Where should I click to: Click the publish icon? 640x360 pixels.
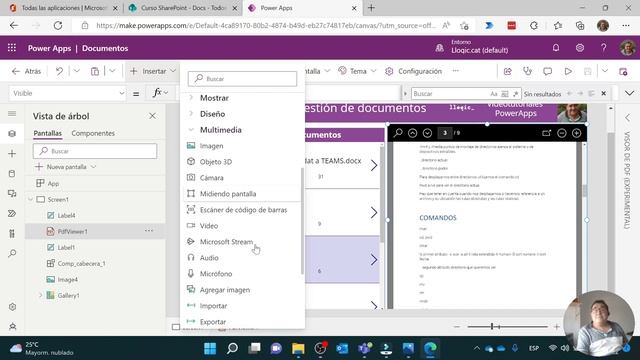(623, 72)
